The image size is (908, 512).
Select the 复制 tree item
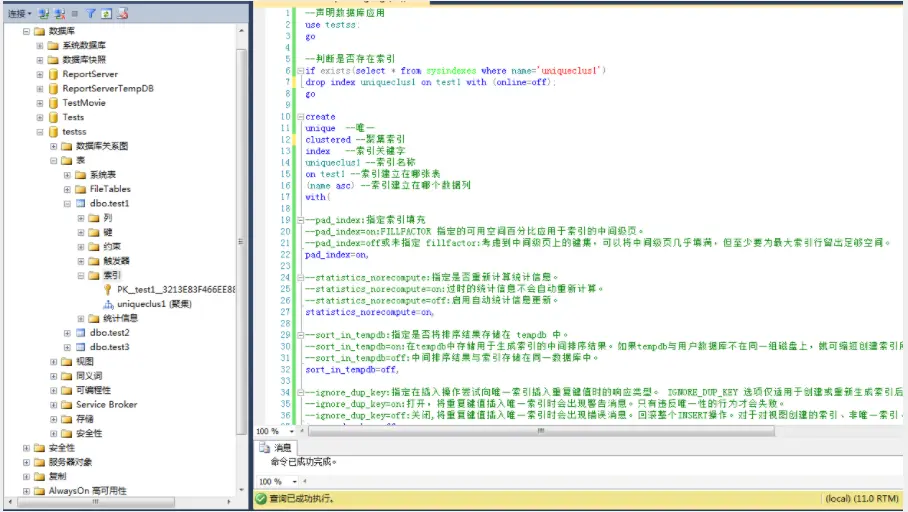(x=57, y=477)
